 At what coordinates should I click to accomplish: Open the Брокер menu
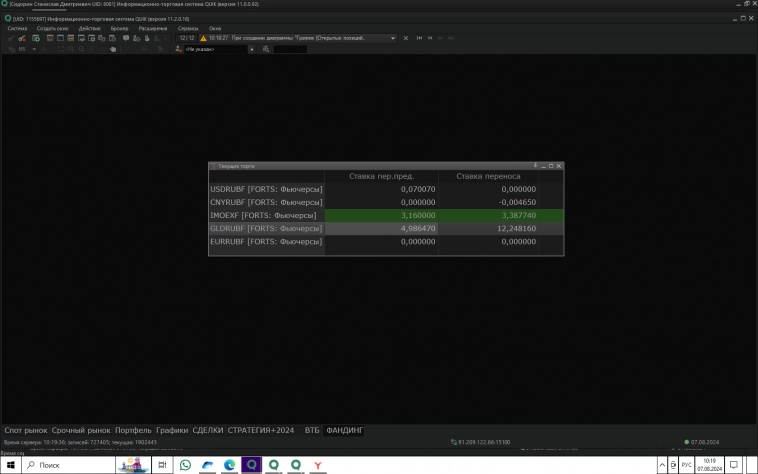click(119, 28)
